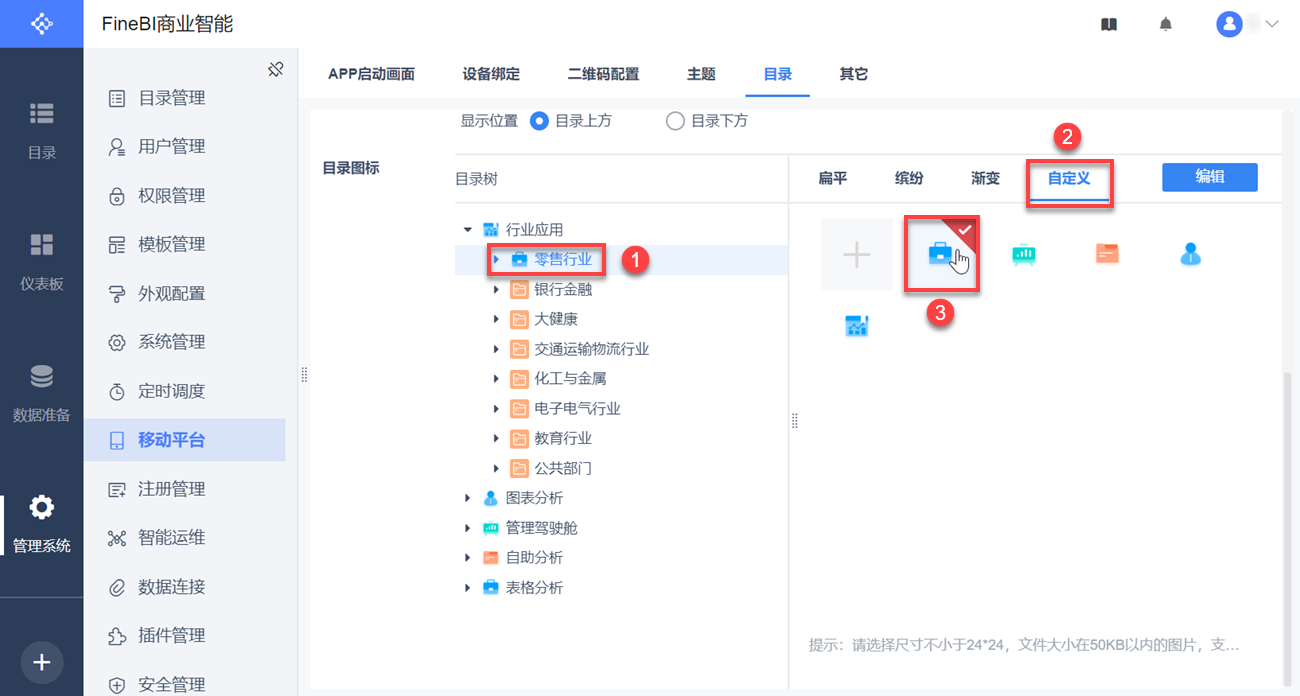This screenshot has width=1300, height=696.
Task: Click the 编辑 button
Action: click(x=1209, y=177)
